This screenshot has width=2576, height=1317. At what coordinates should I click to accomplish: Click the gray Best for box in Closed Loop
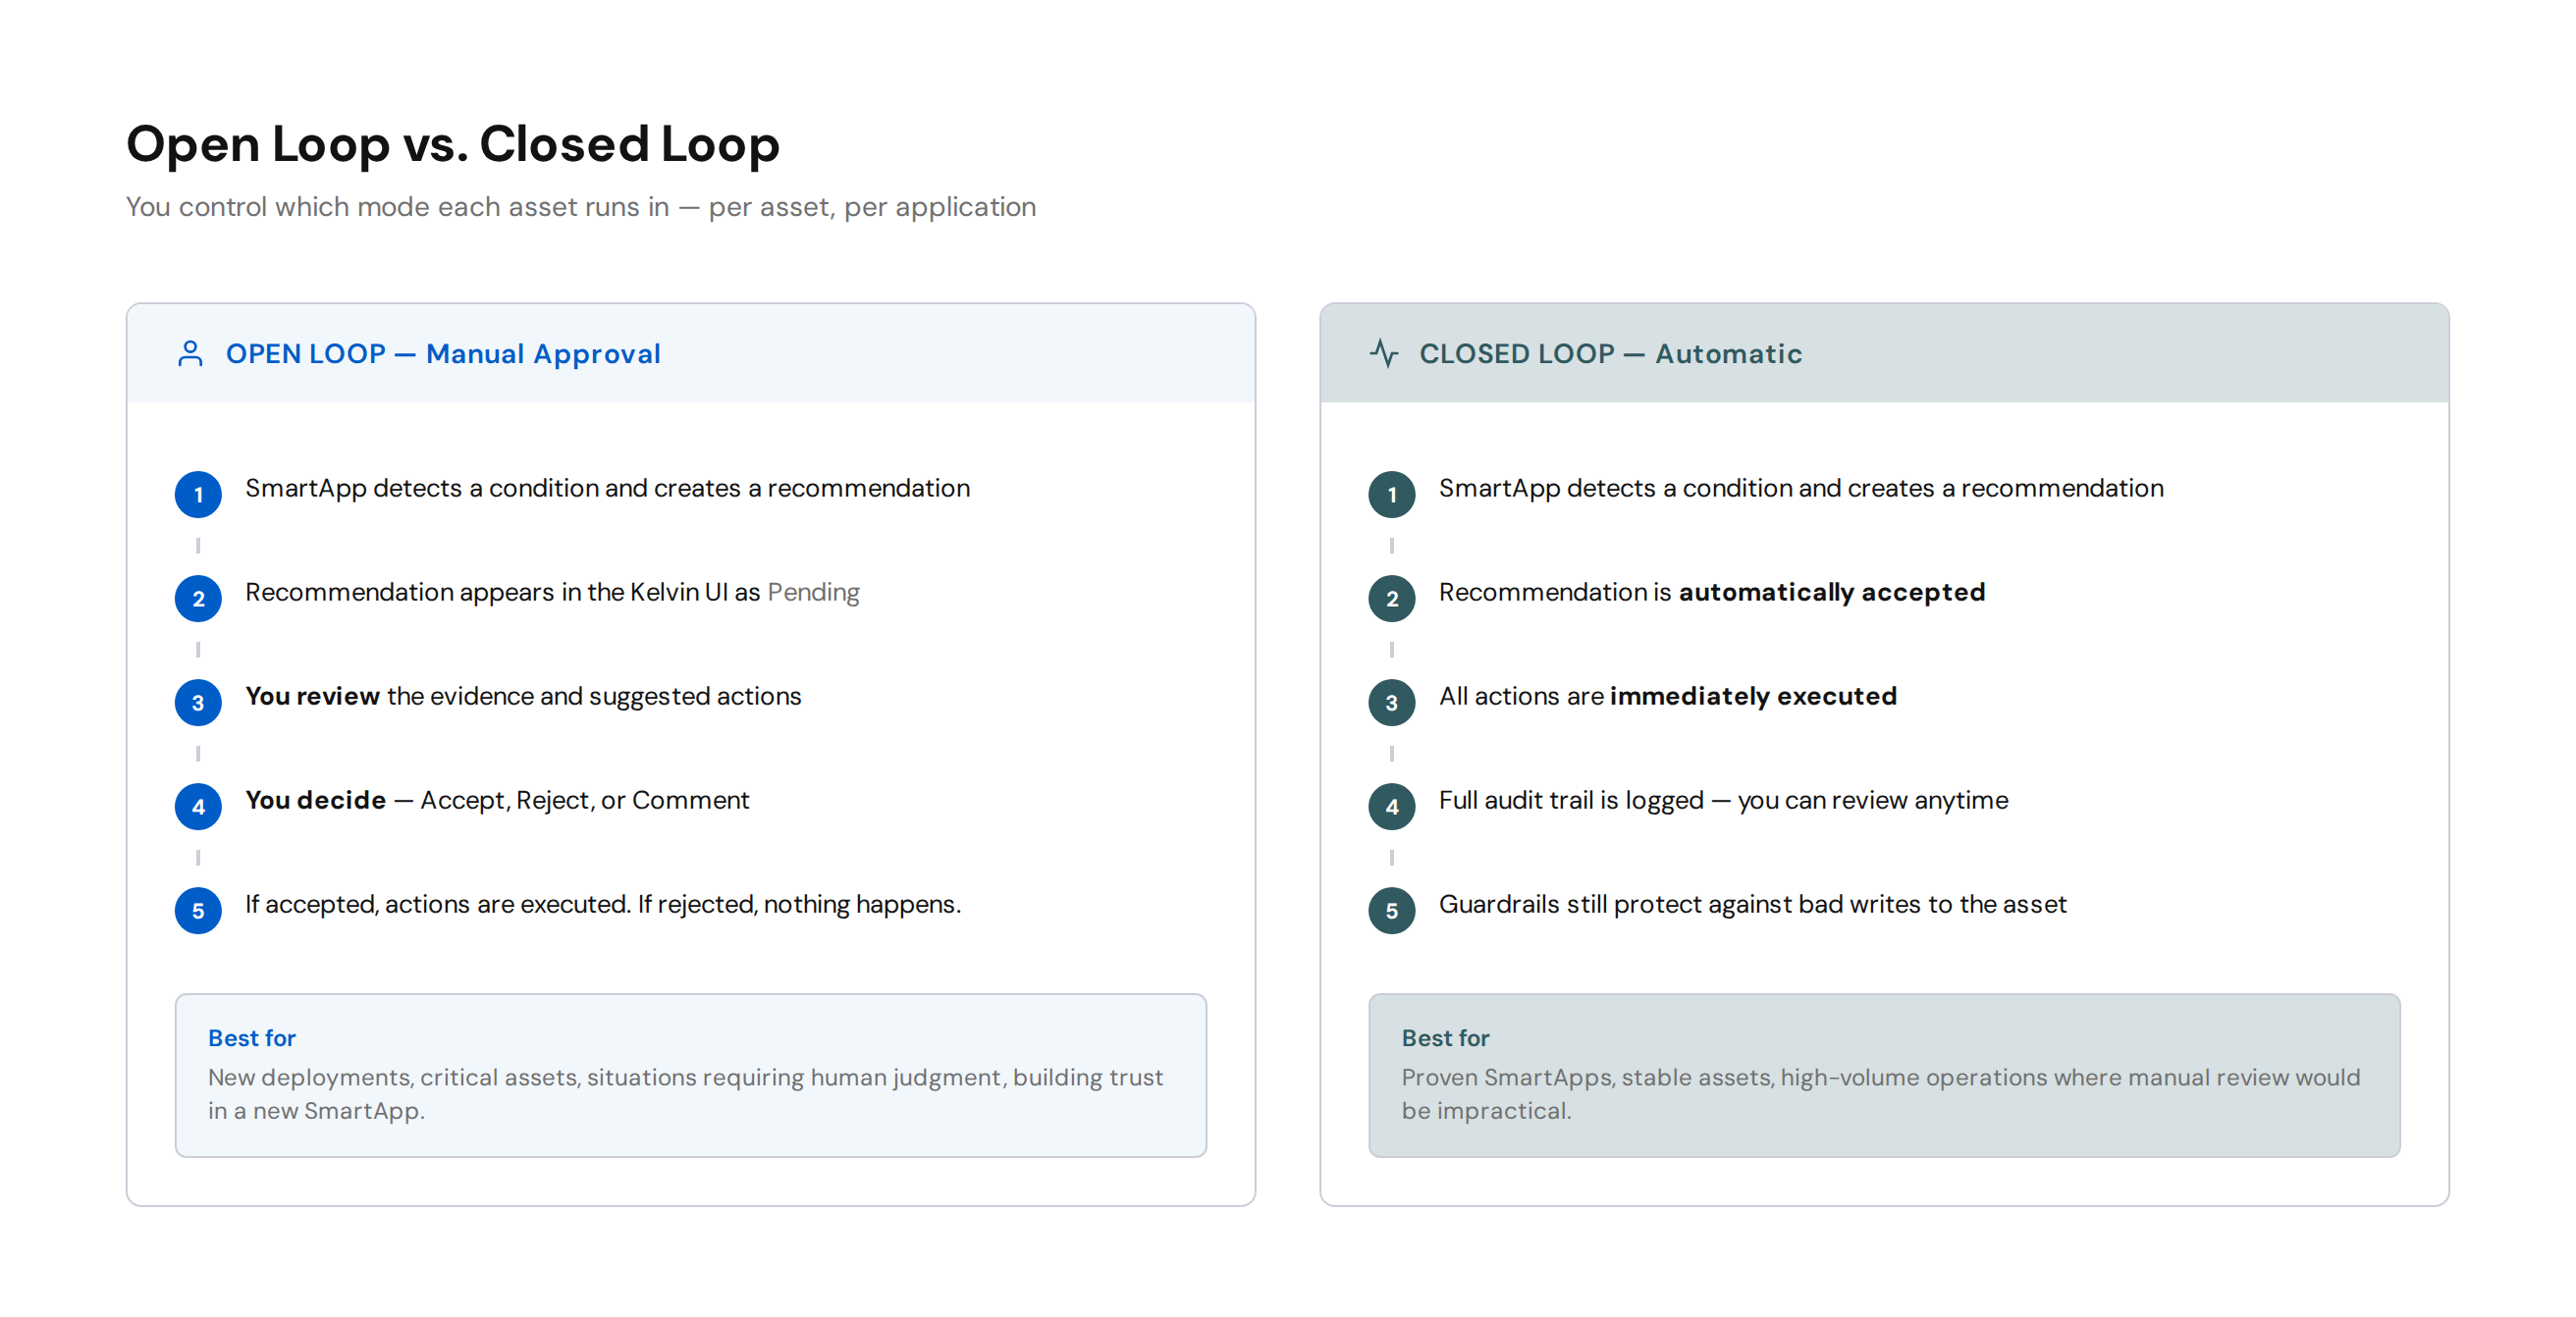click(1884, 1075)
